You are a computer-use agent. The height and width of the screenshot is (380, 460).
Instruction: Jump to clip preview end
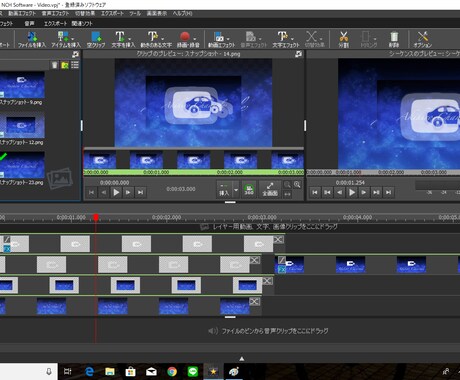click(x=141, y=192)
